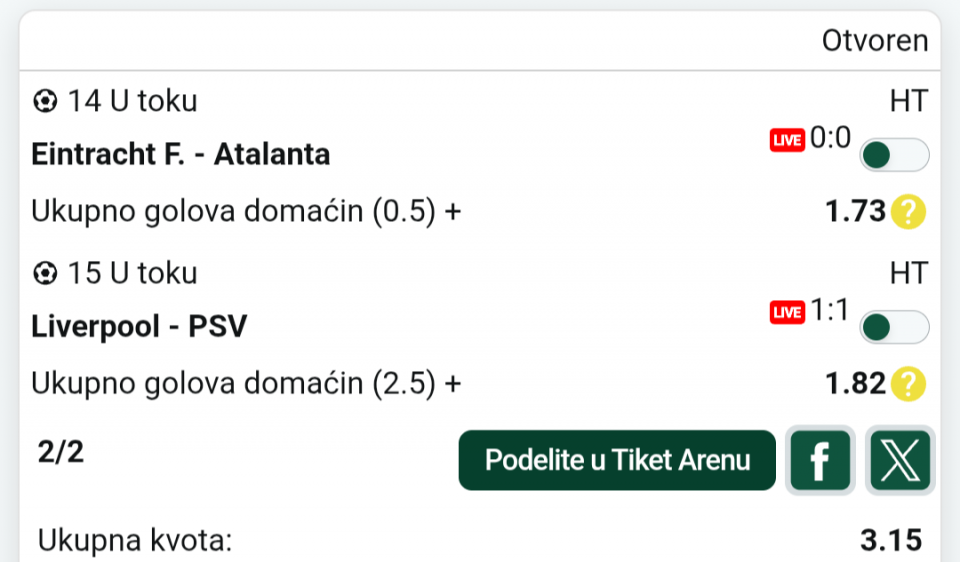Open the Eintracht F. - Atalanta match

(181, 155)
